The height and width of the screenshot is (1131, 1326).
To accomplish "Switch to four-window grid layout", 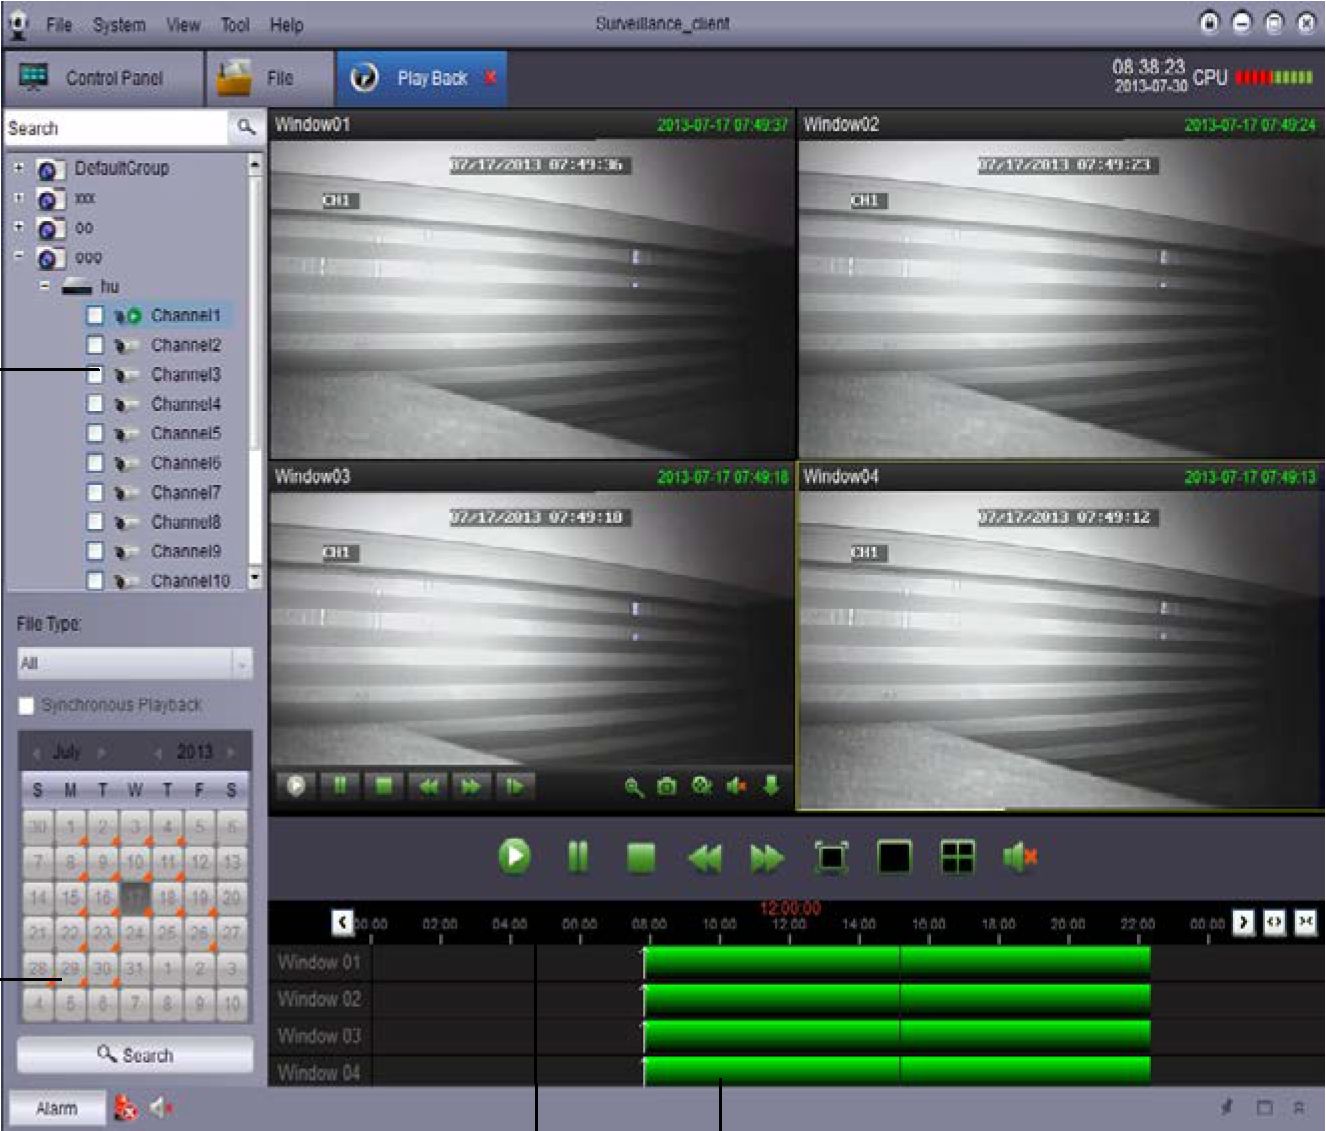I will pyautogui.click(x=957, y=857).
